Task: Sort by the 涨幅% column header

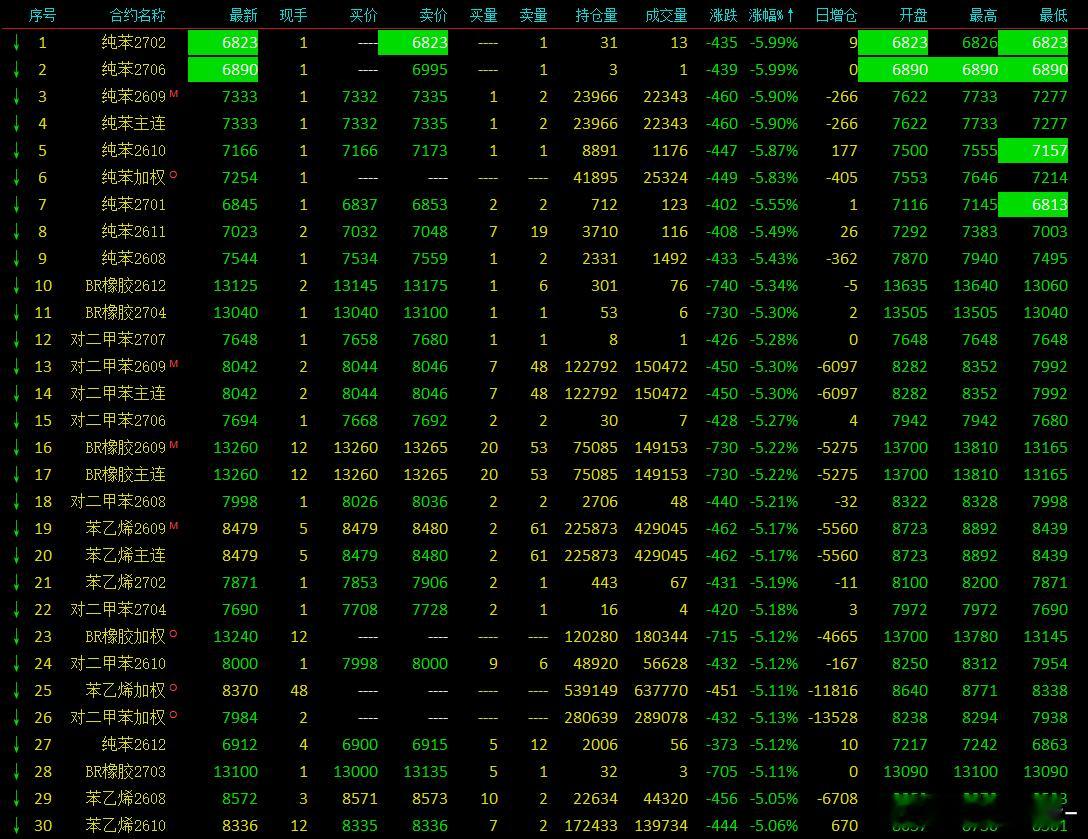Action: coord(766,15)
